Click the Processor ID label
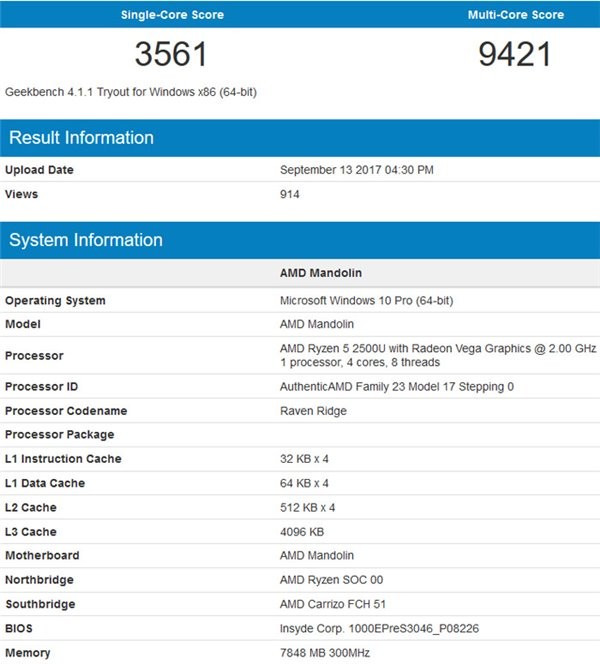 41,387
